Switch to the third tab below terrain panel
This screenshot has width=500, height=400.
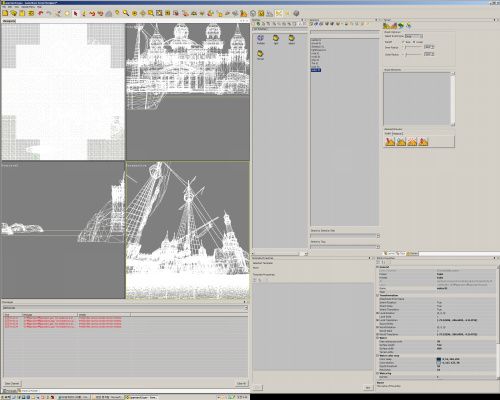tap(413, 254)
